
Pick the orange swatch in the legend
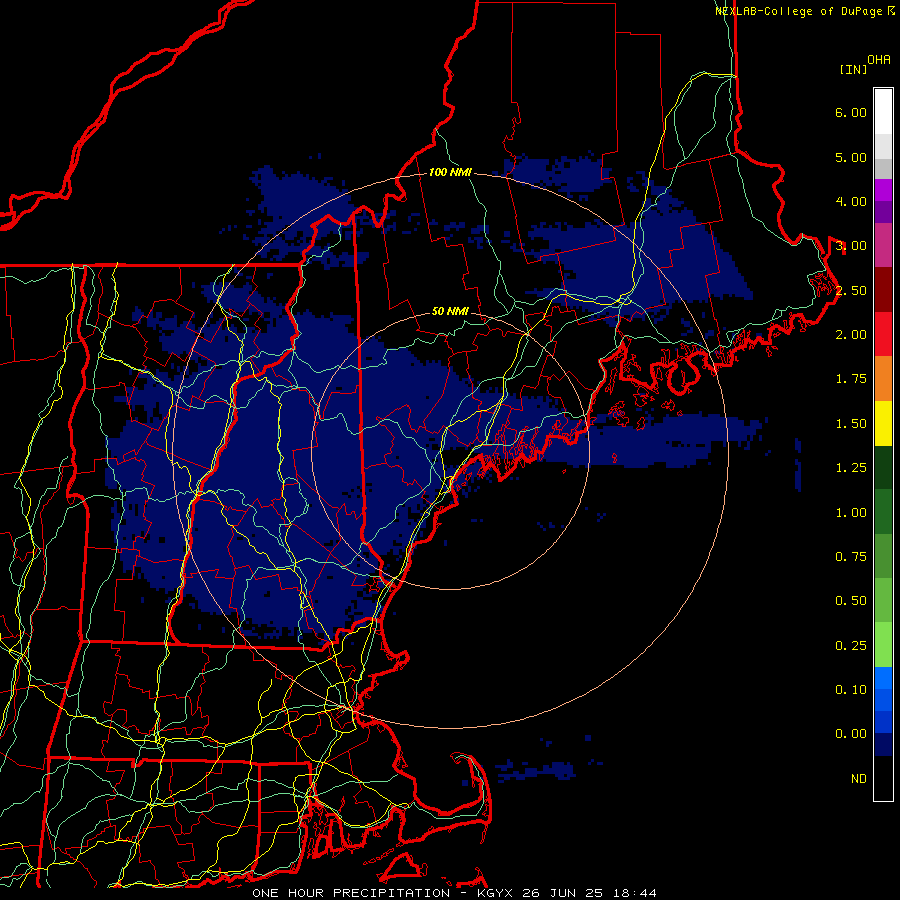tap(883, 379)
